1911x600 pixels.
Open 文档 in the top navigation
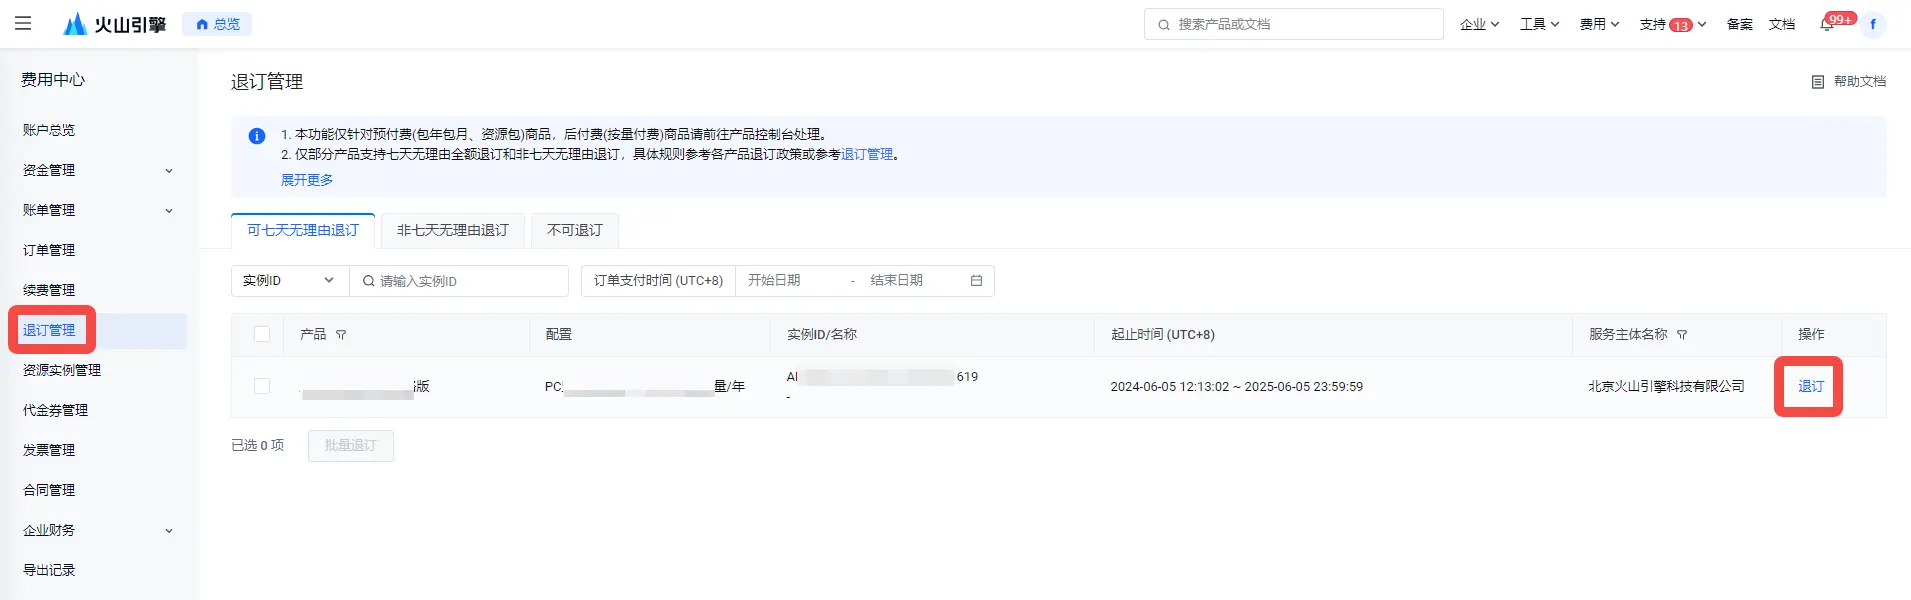pos(1782,24)
